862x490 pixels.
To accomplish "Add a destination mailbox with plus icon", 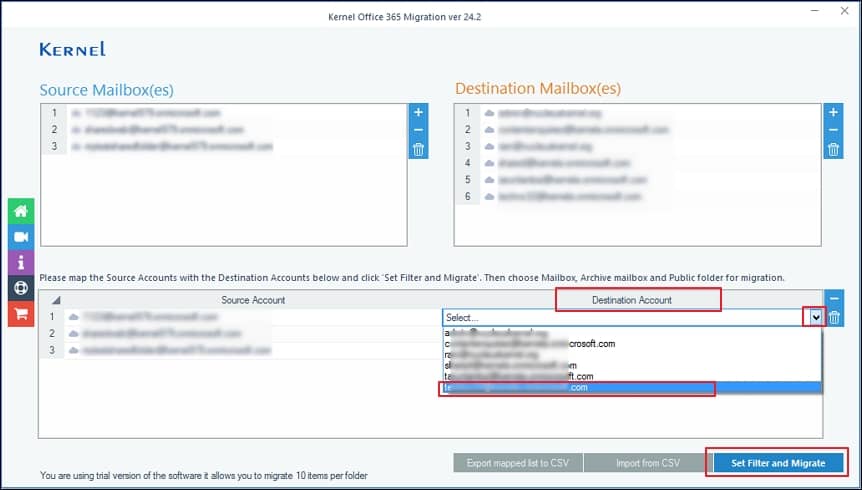I will (833, 112).
